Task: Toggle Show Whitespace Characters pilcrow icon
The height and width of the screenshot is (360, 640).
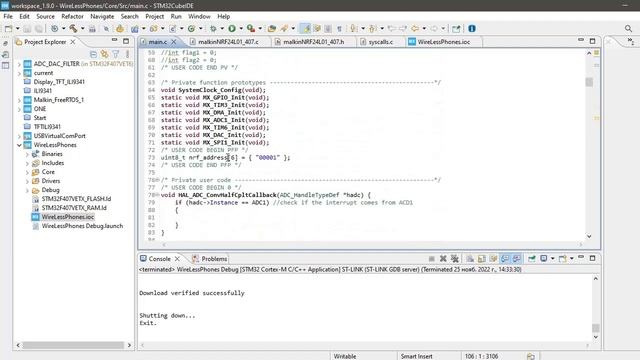Action: 339,29
